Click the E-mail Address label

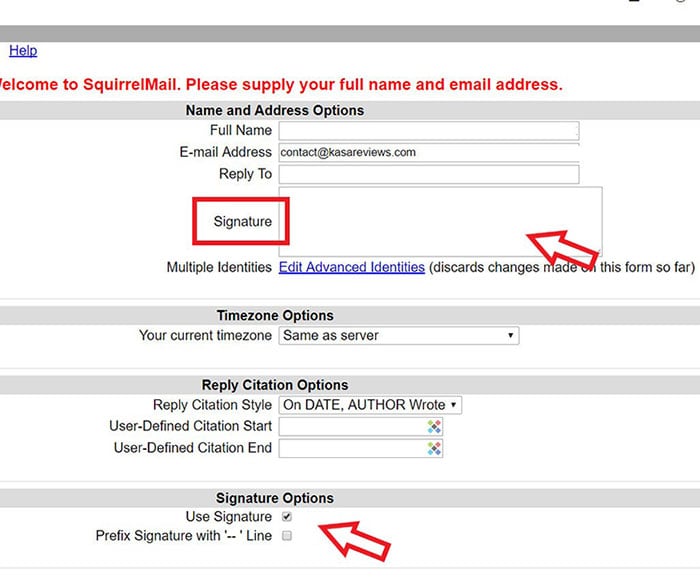tap(225, 152)
